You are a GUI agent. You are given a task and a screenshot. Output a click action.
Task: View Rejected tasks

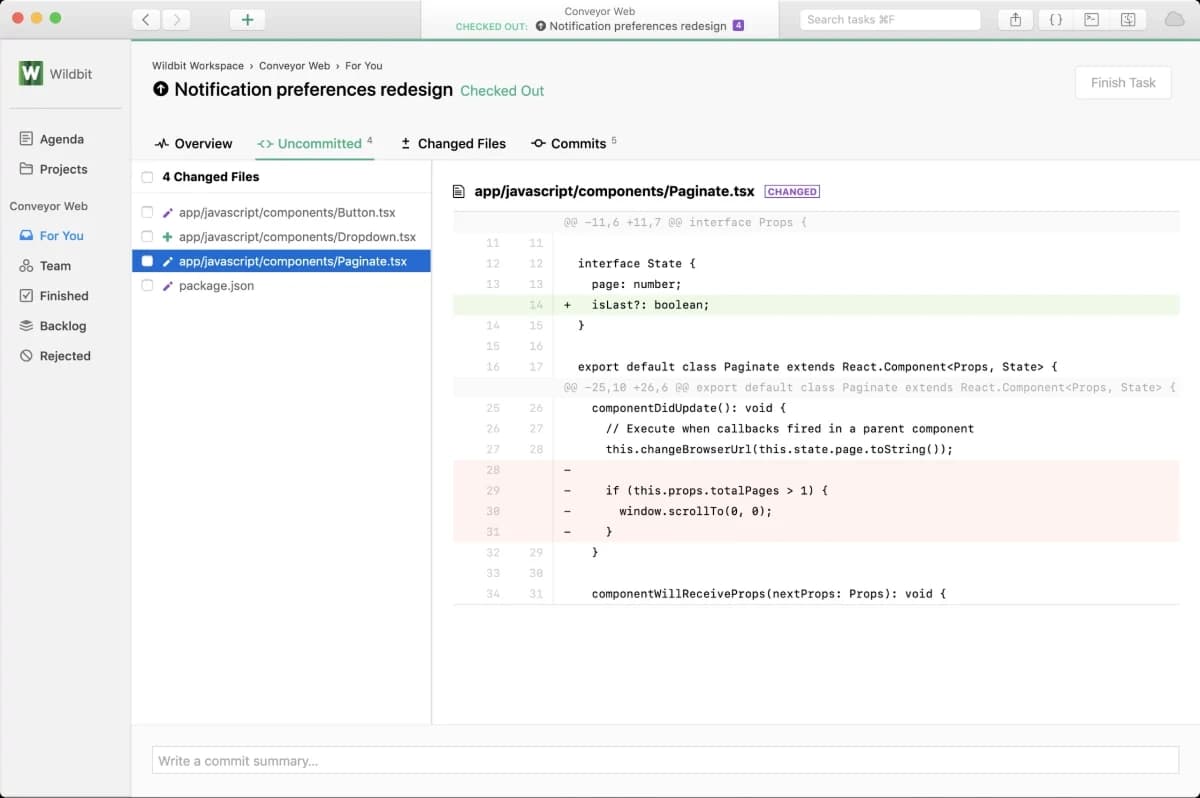point(55,356)
